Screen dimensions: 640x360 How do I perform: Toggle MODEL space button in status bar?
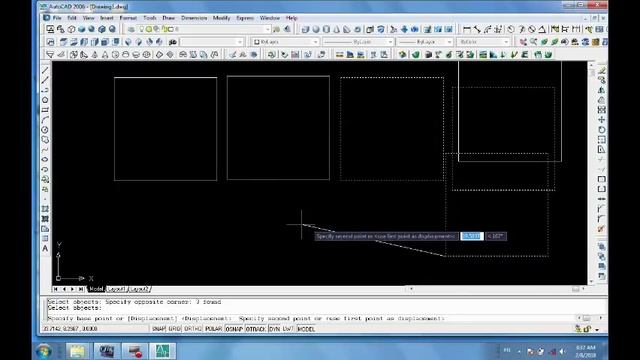(306, 329)
